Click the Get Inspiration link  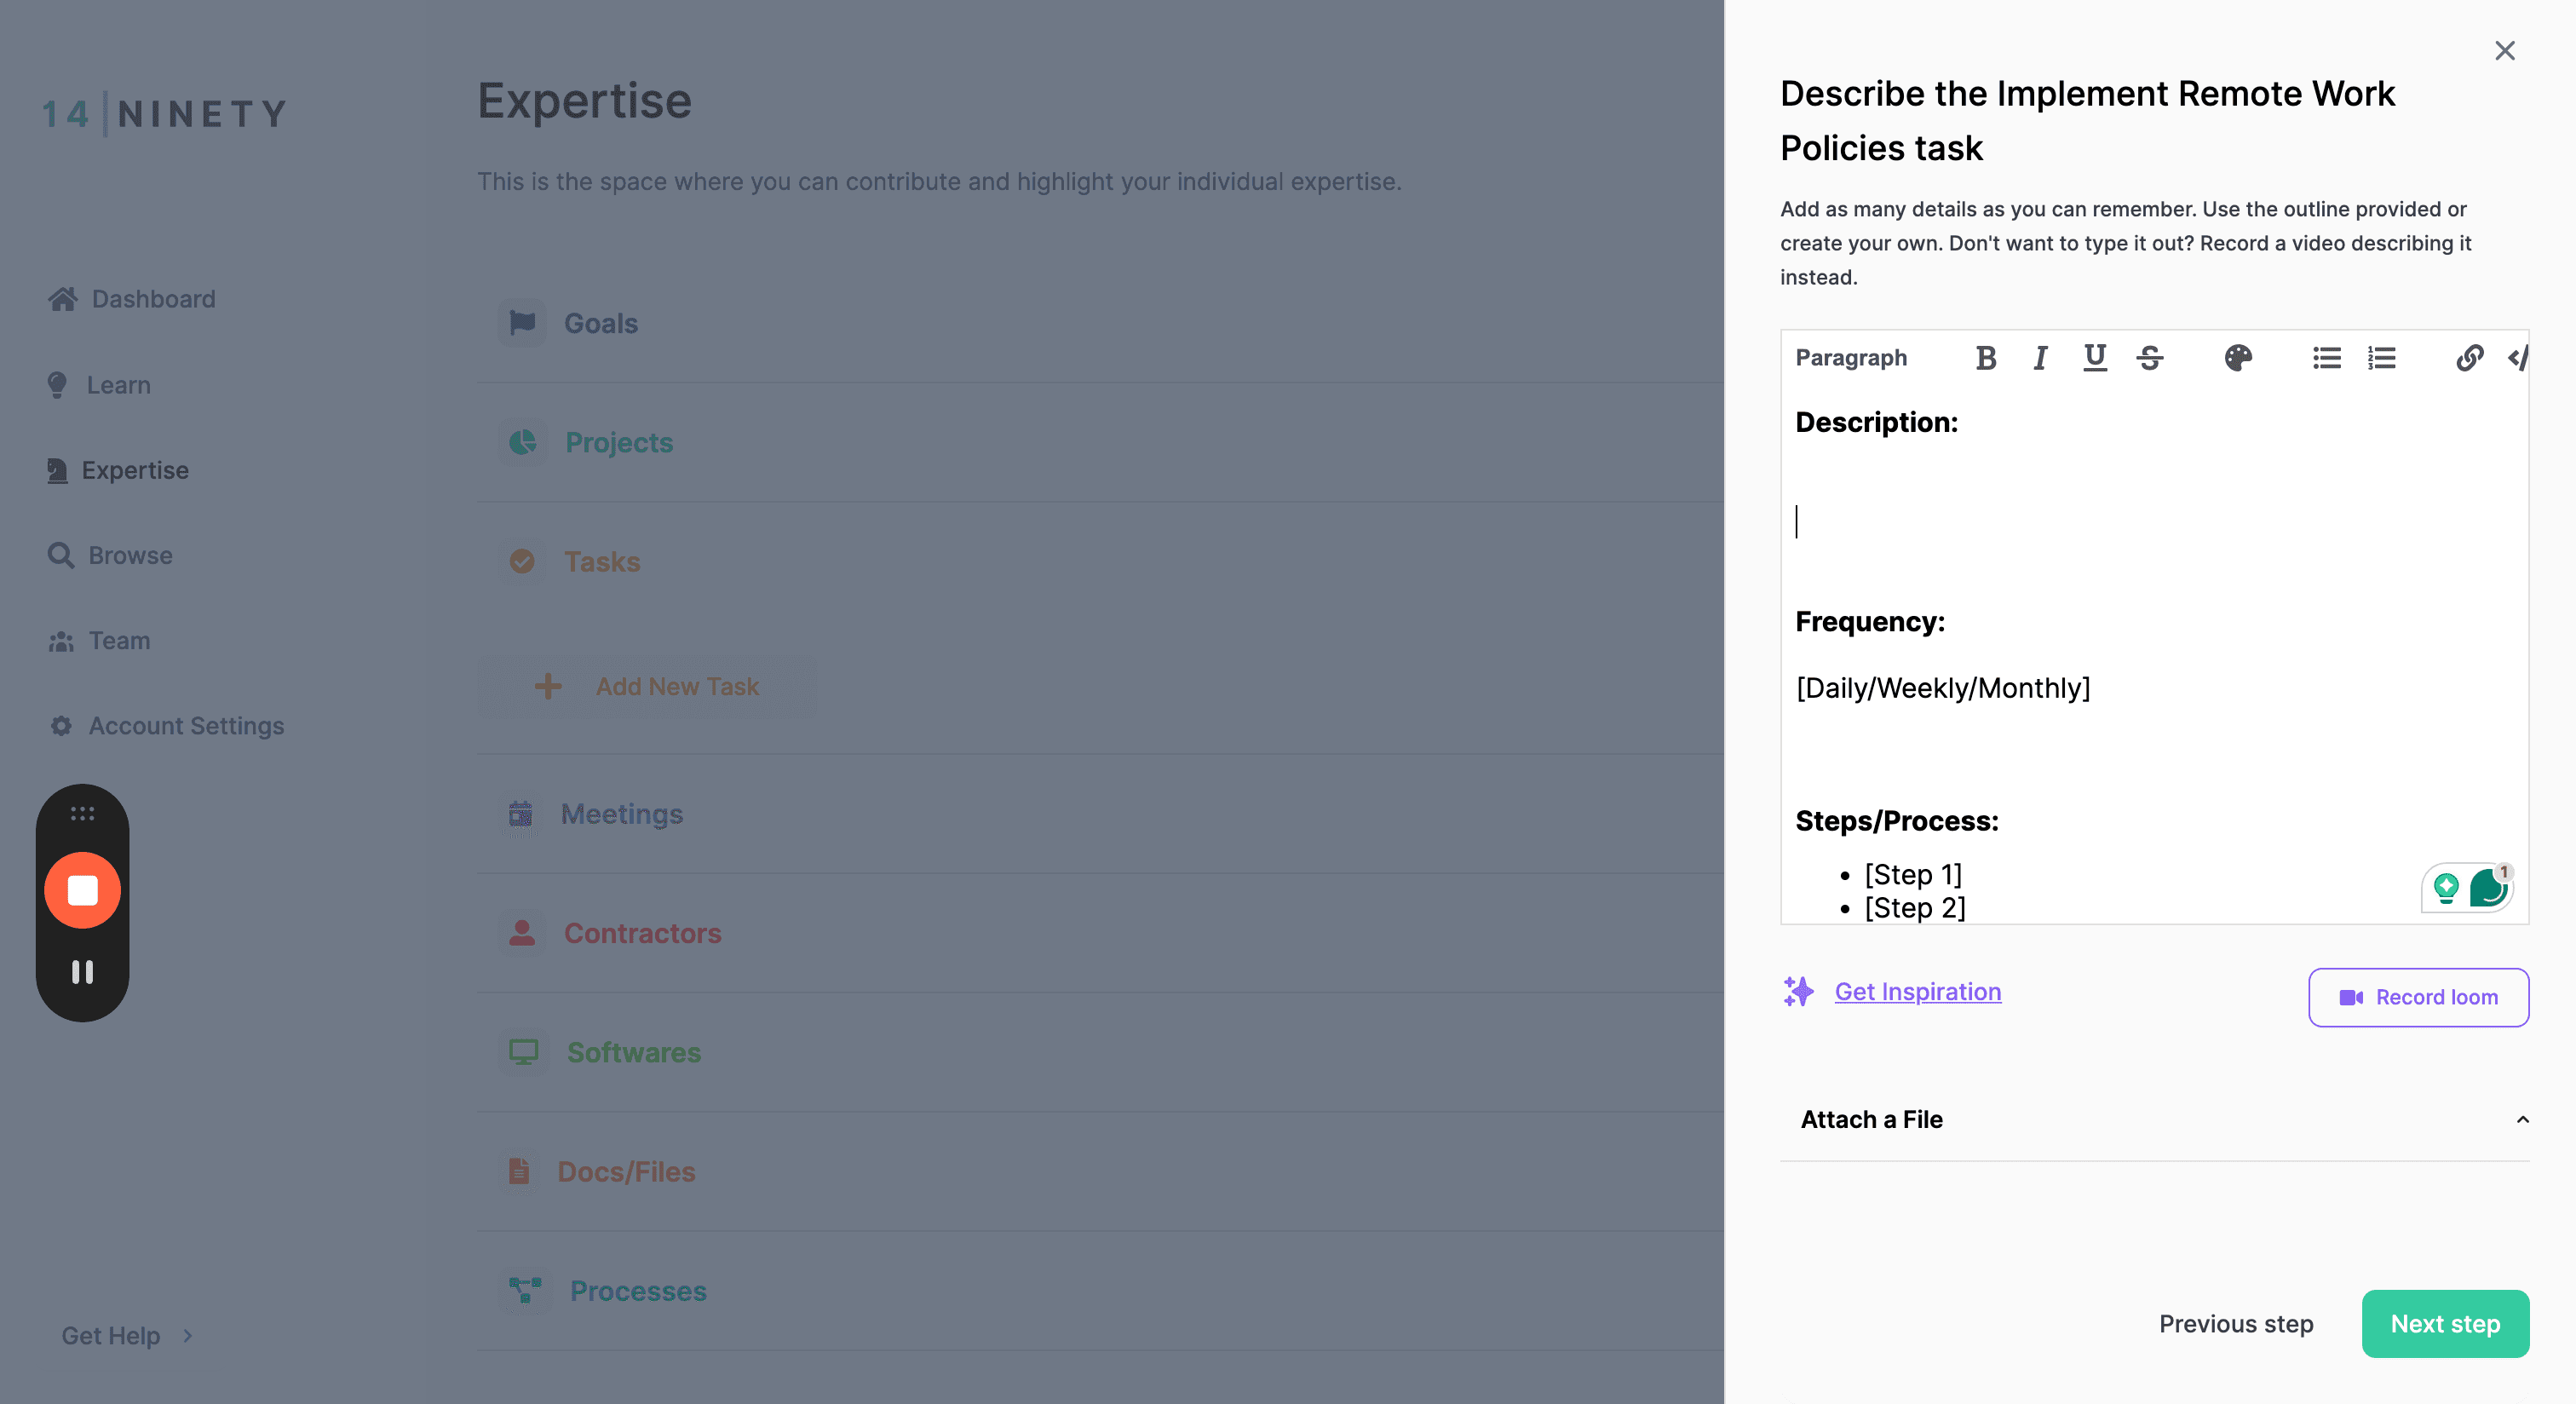click(1917, 991)
